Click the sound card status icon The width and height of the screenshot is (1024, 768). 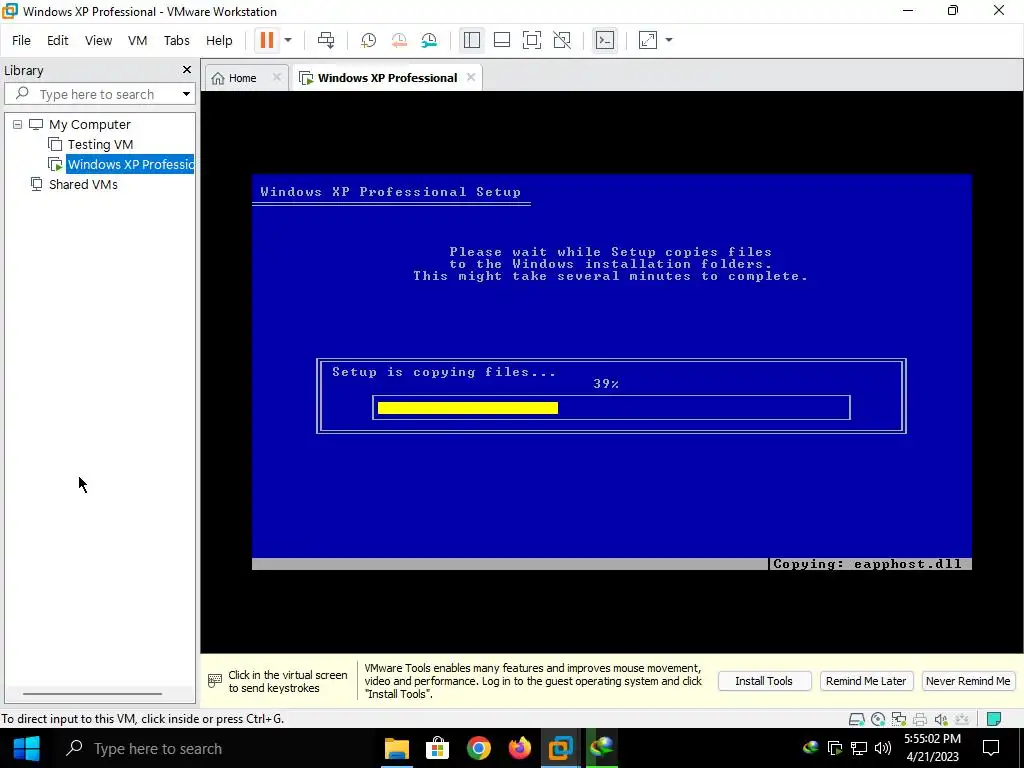point(941,719)
